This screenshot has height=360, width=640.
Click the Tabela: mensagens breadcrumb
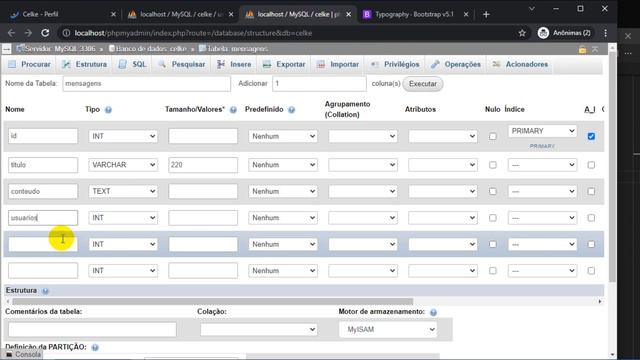point(233,49)
